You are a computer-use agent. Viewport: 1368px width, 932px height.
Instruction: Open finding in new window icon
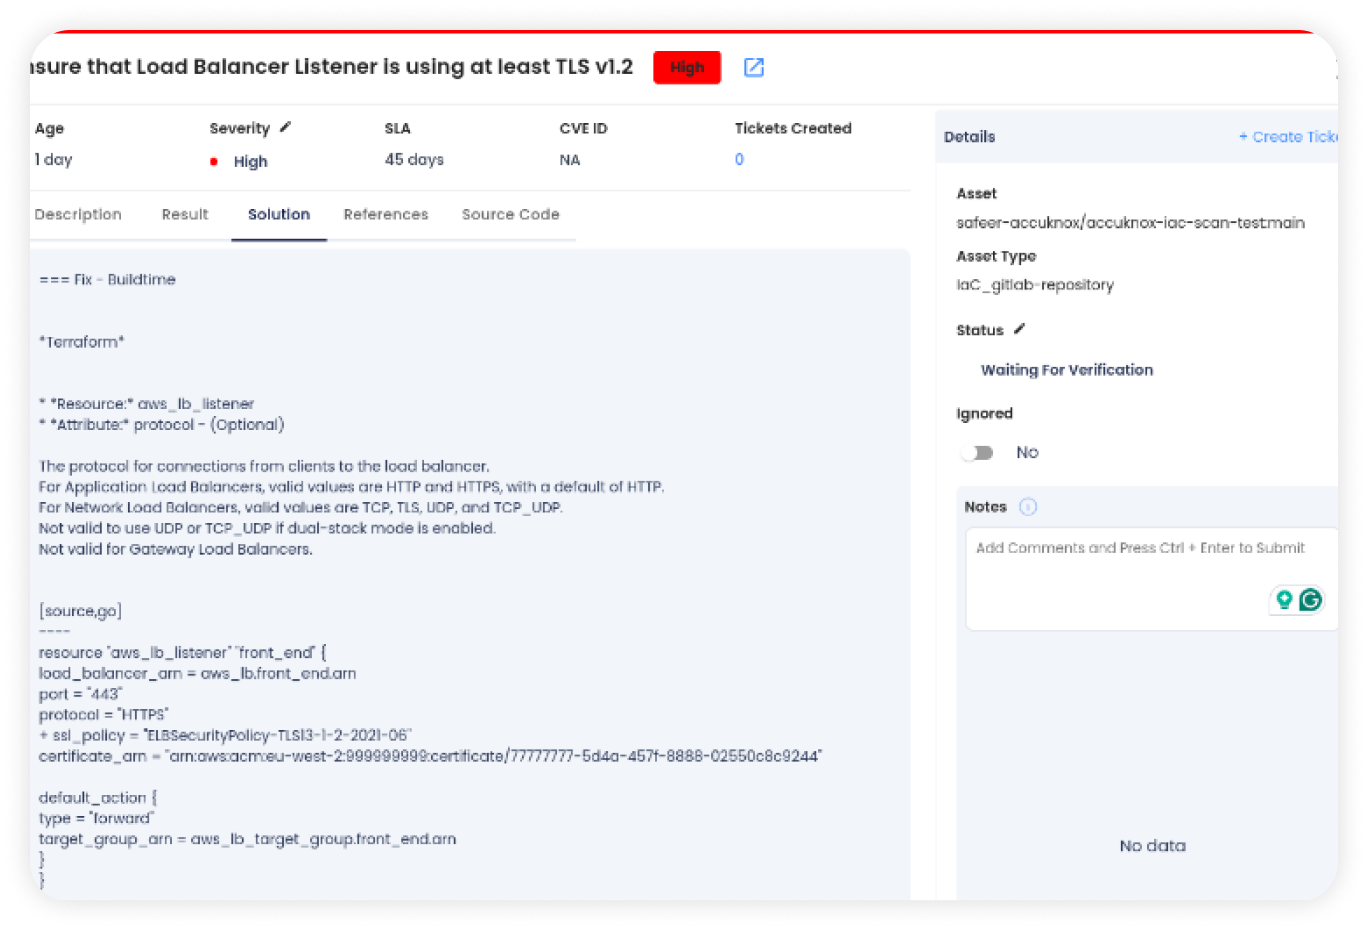coord(754,67)
